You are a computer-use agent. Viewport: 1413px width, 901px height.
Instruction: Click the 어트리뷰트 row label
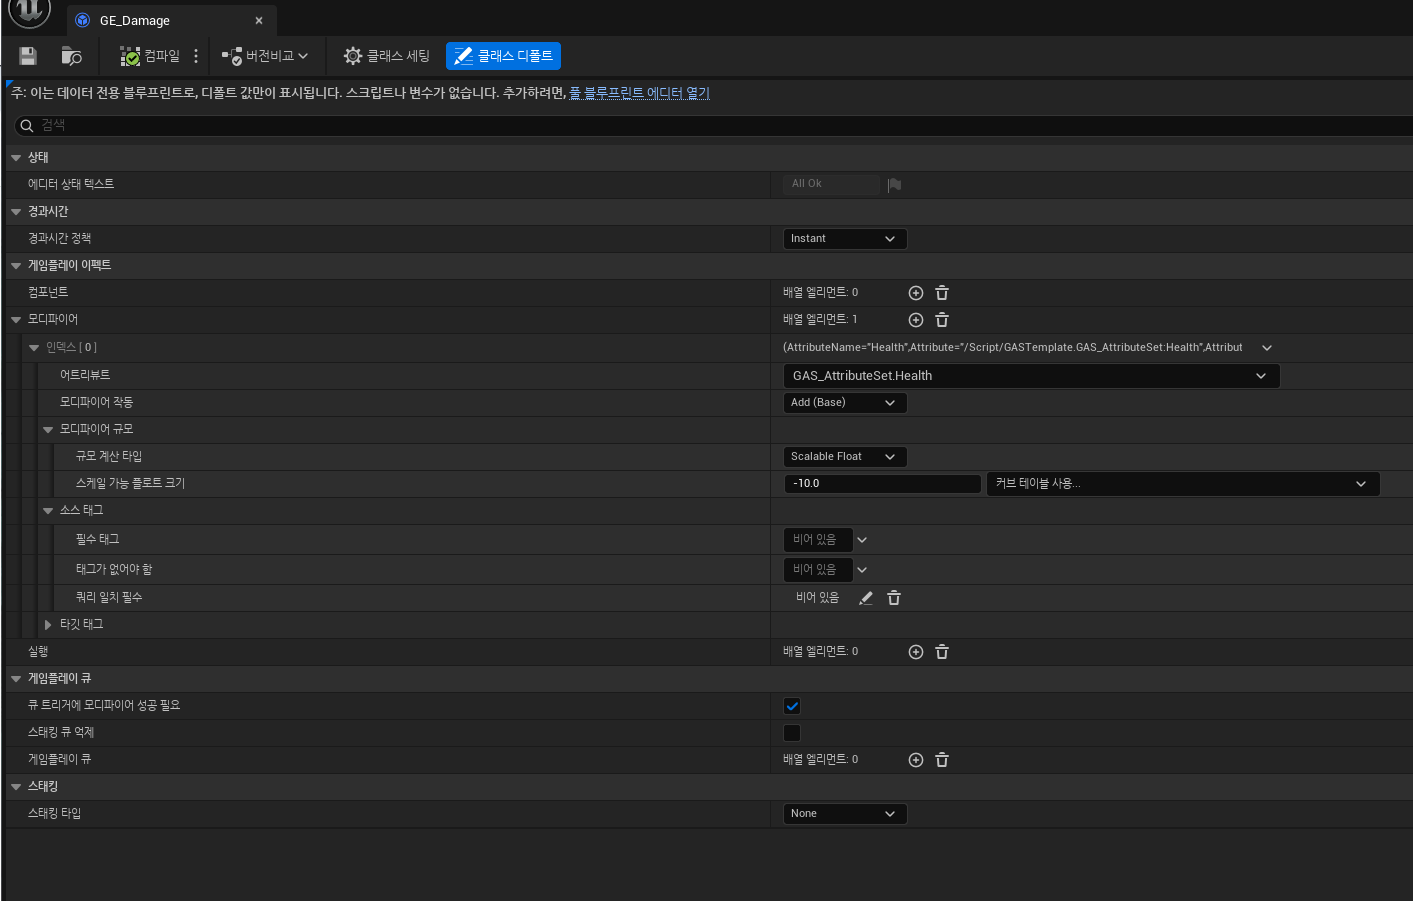point(85,375)
